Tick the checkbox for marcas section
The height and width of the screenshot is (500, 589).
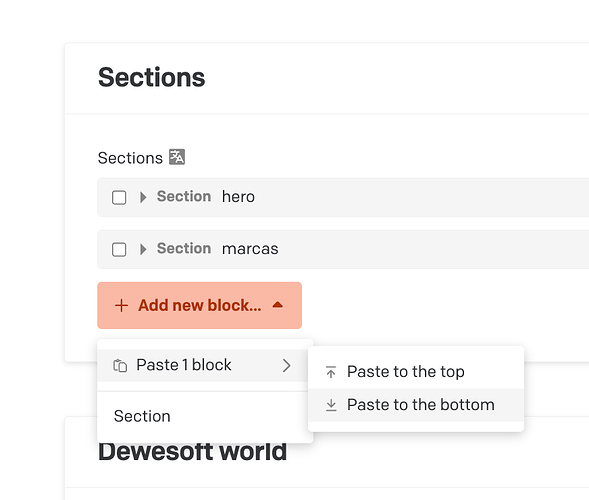coord(119,249)
